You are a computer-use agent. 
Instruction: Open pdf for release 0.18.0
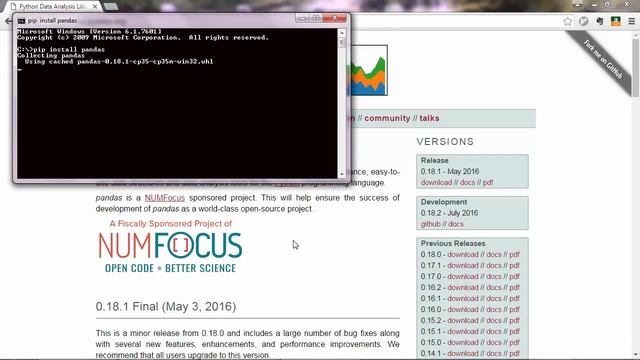[514, 254]
